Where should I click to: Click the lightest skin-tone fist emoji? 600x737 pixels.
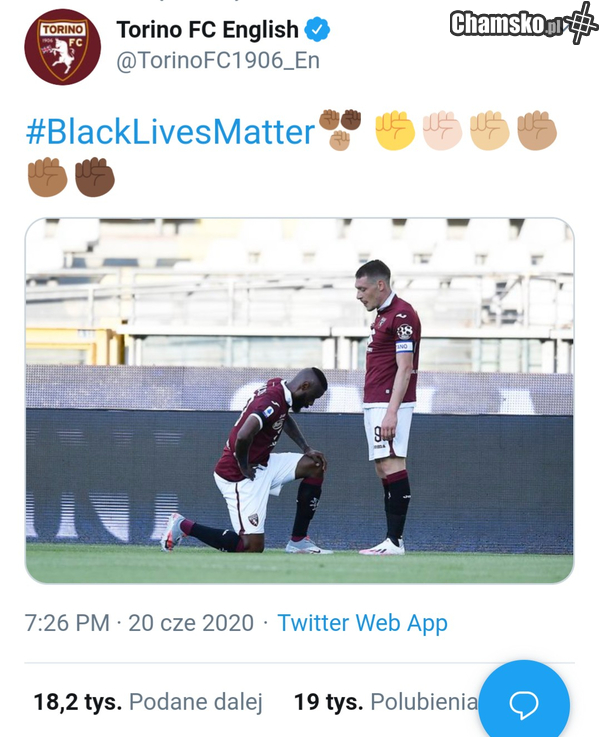coord(442,131)
